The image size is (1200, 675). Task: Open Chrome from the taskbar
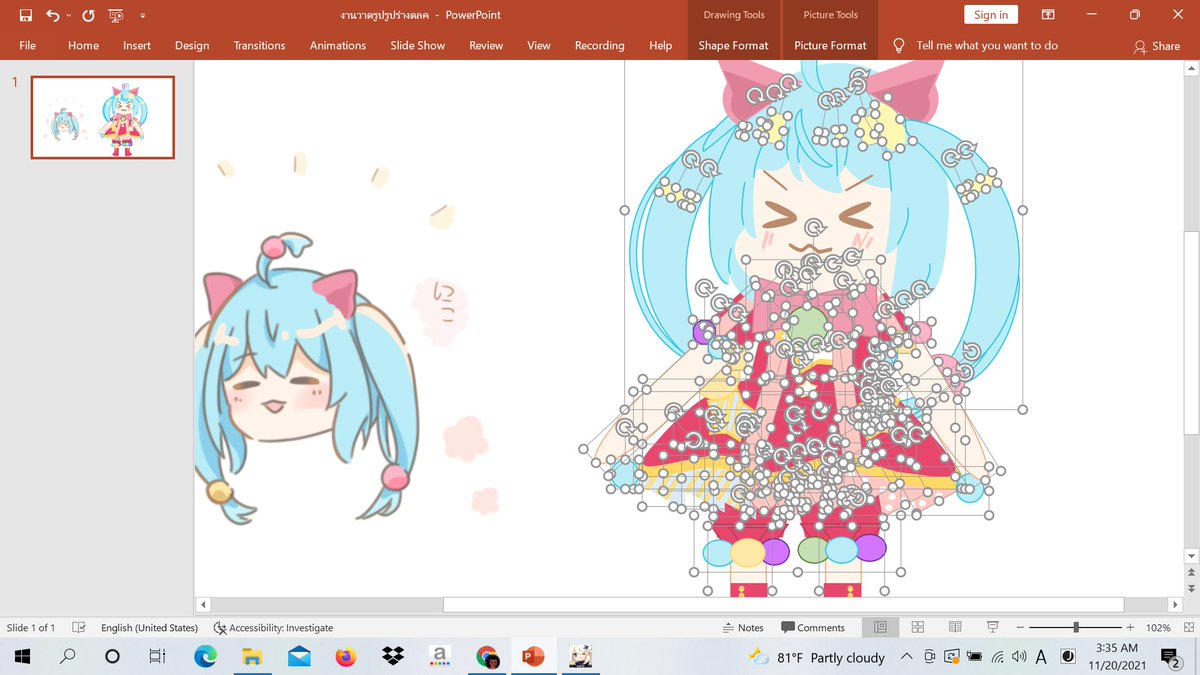coord(487,657)
